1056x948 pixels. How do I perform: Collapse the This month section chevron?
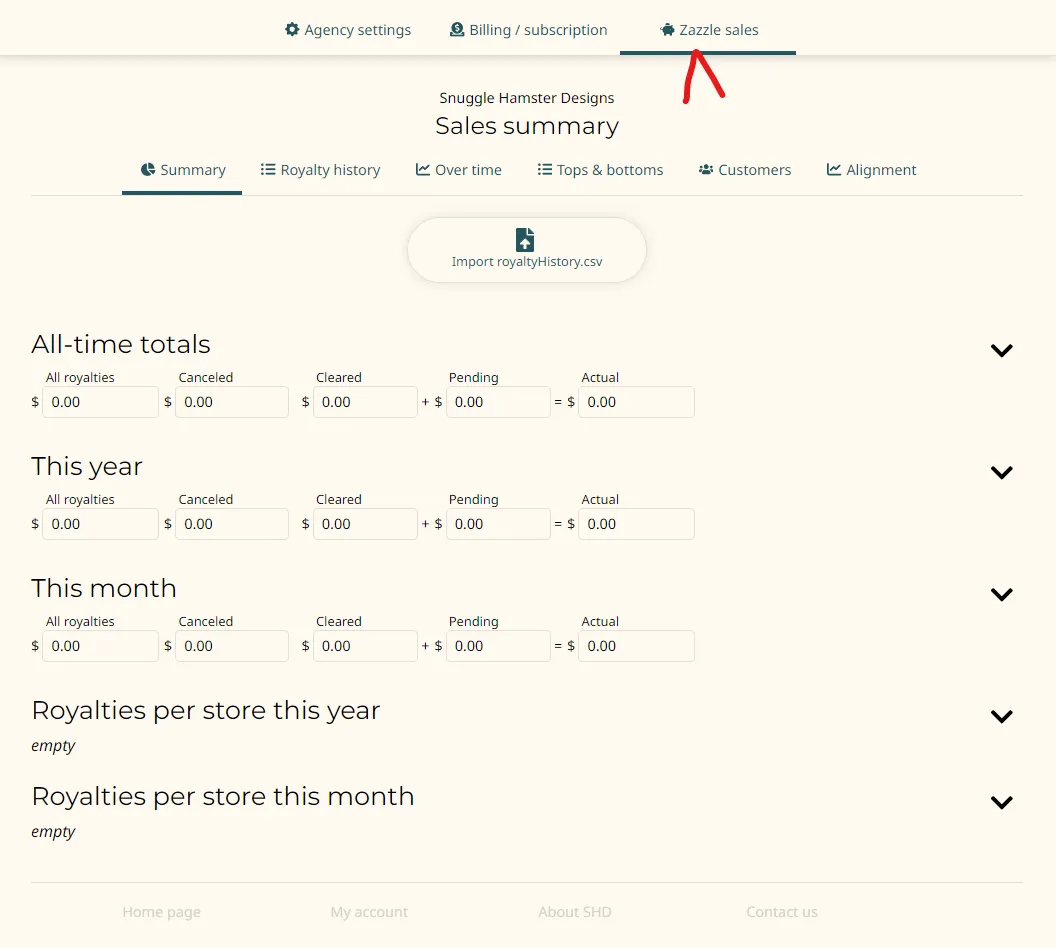[x=1001, y=594]
